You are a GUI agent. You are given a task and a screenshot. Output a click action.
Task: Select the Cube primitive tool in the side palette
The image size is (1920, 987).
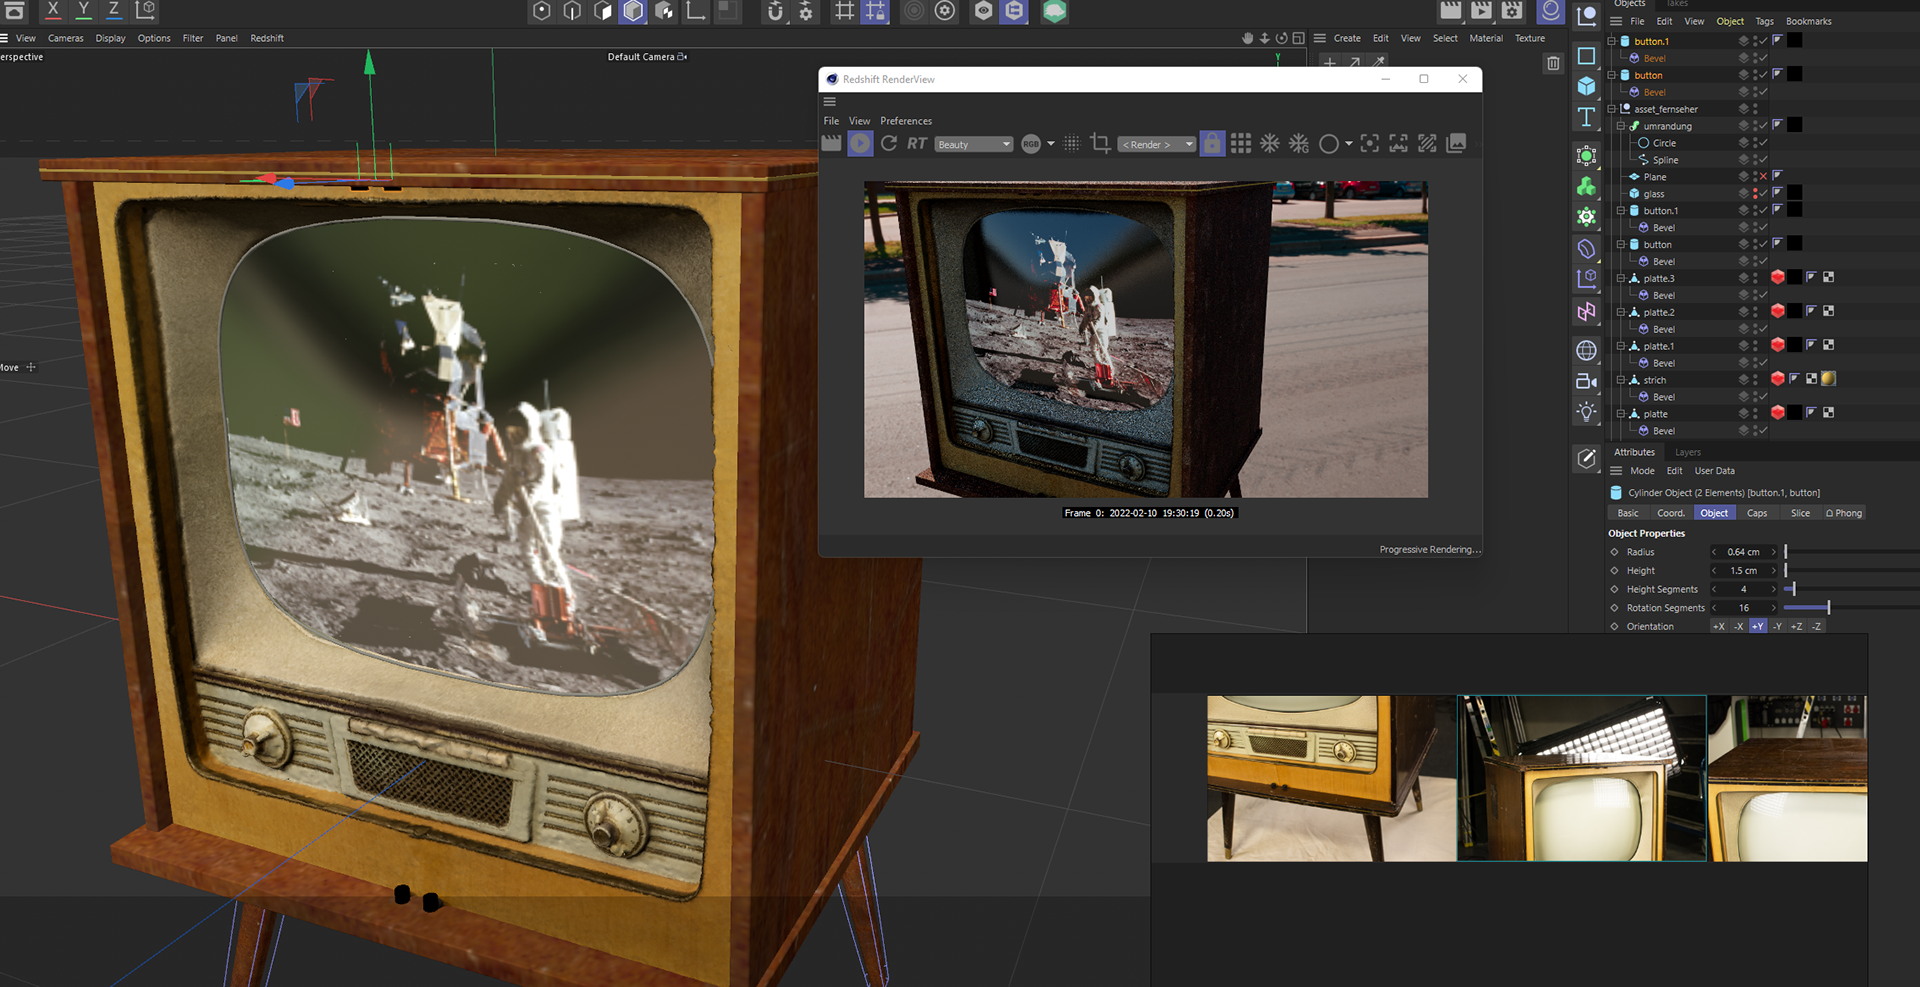tap(1586, 86)
